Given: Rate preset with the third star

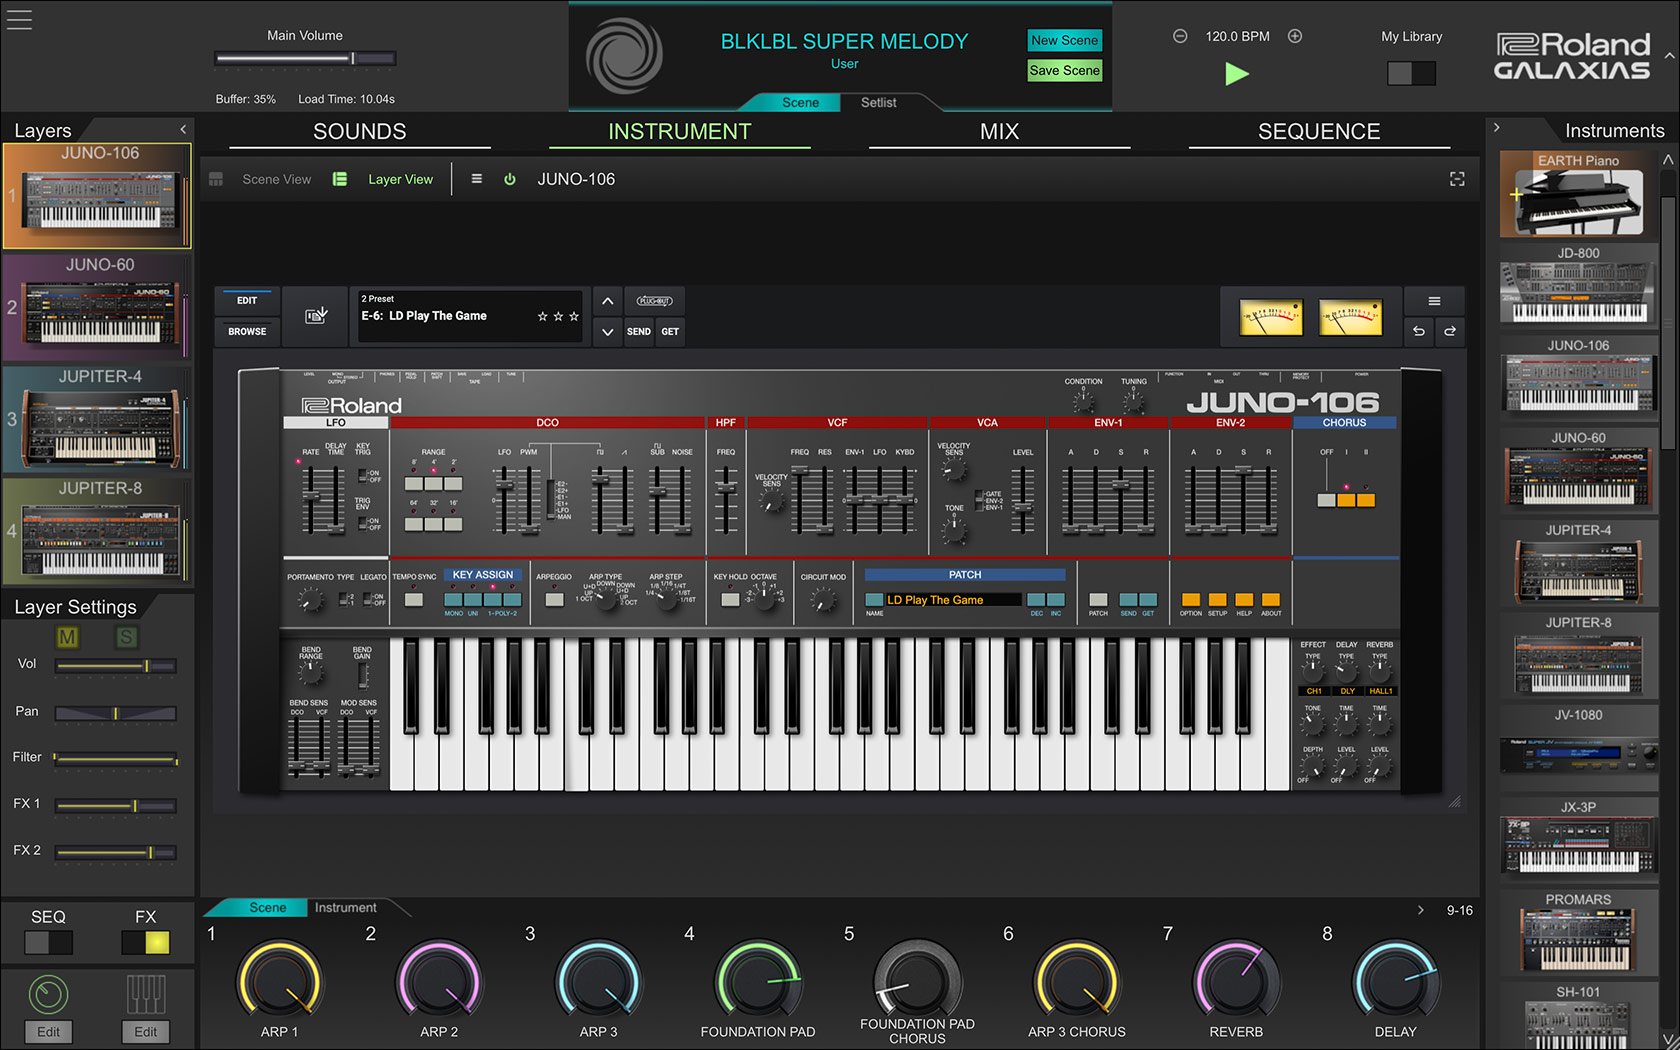Looking at the screenshot, I should coord(574,316).
